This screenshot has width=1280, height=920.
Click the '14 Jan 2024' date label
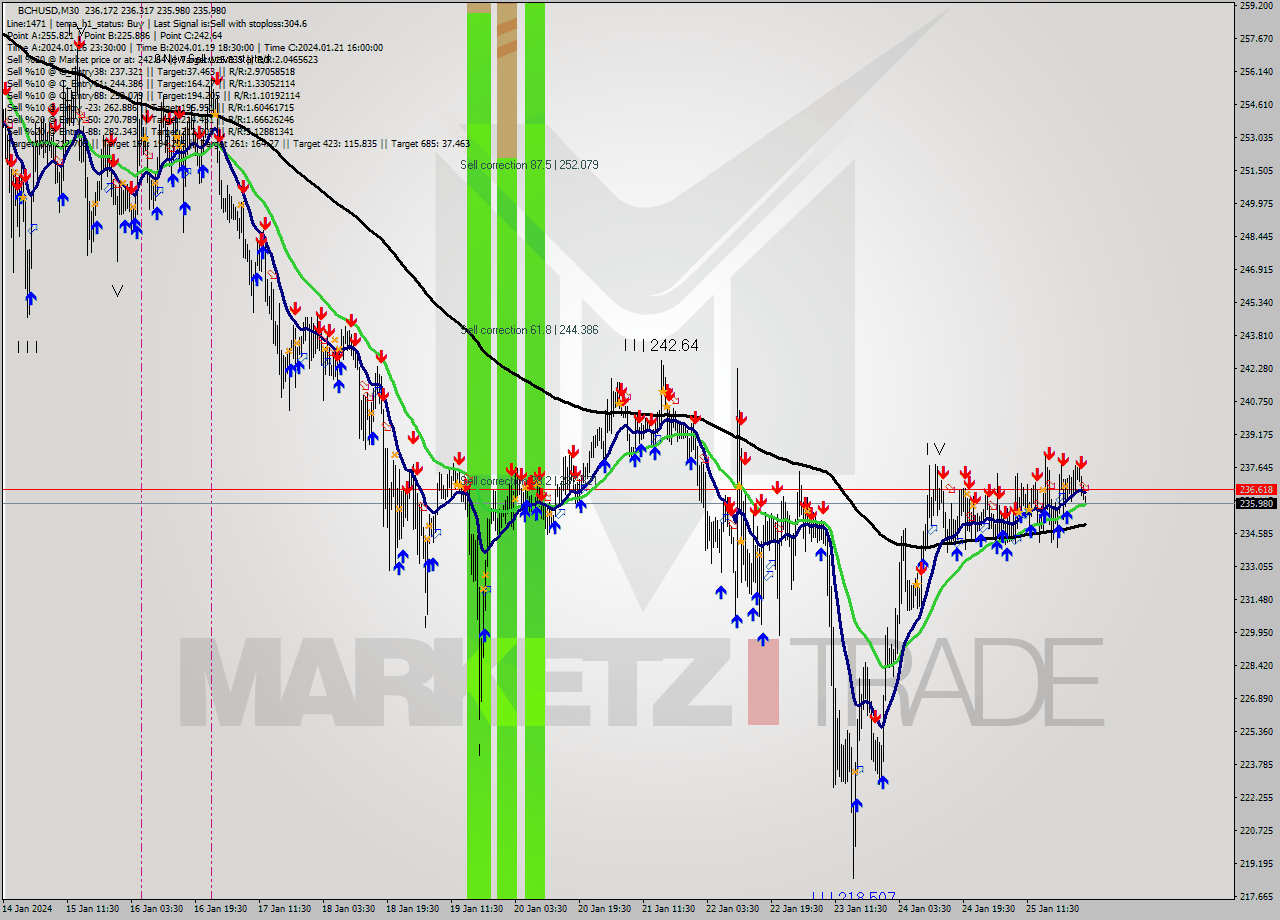click(x=25, y=909)
